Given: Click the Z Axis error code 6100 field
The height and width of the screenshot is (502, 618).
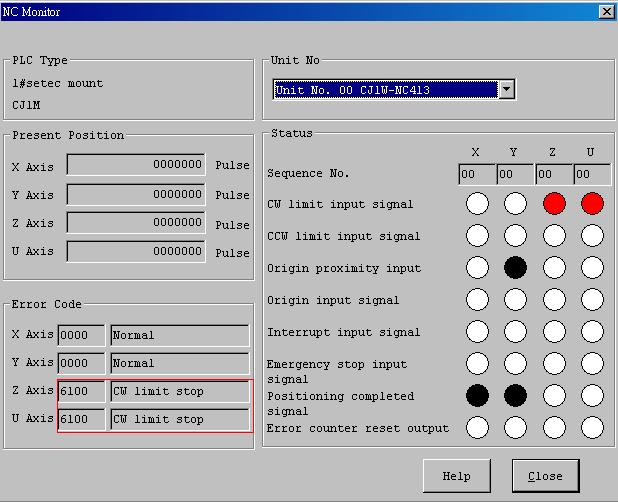Looking at the screenshot, I should pyautogui.click(x=81, y=391).
